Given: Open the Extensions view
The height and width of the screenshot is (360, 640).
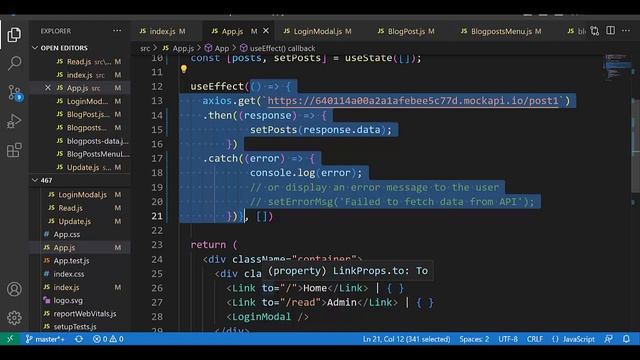Looking at the screenshot, I should click(14, 150).
